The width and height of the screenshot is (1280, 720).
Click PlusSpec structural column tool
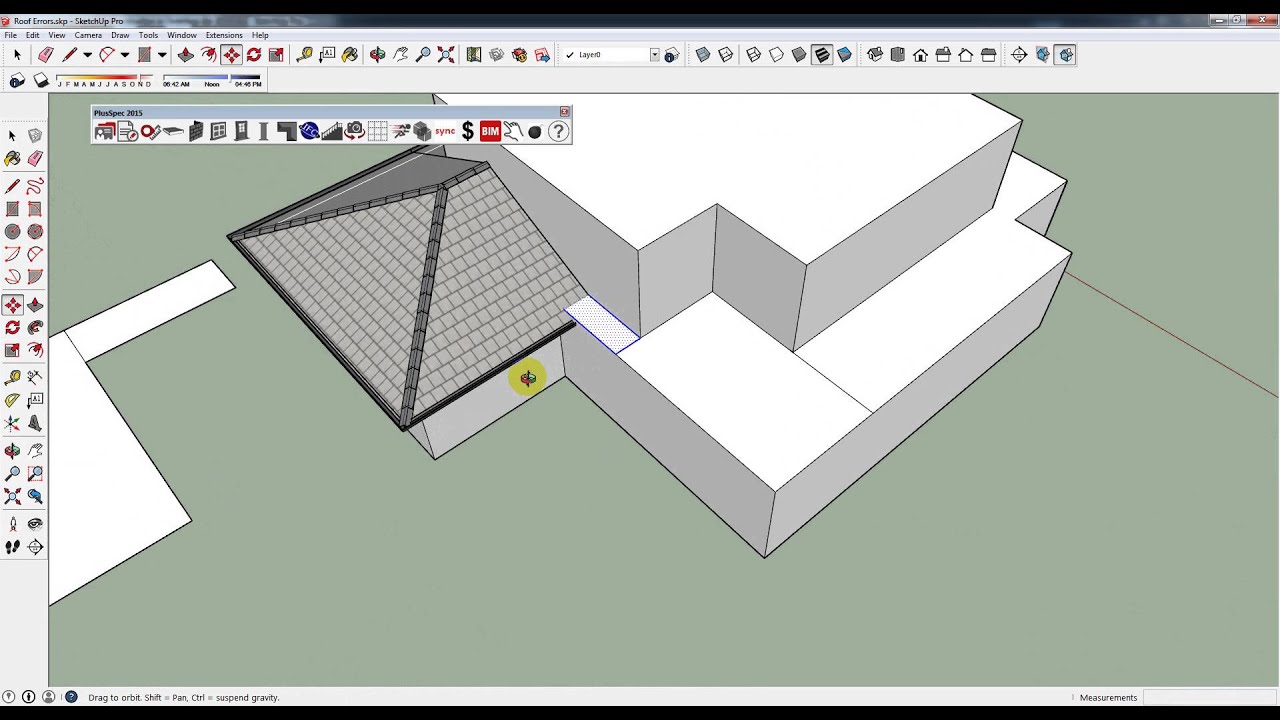pyautogui.click(x=264, y=131)
